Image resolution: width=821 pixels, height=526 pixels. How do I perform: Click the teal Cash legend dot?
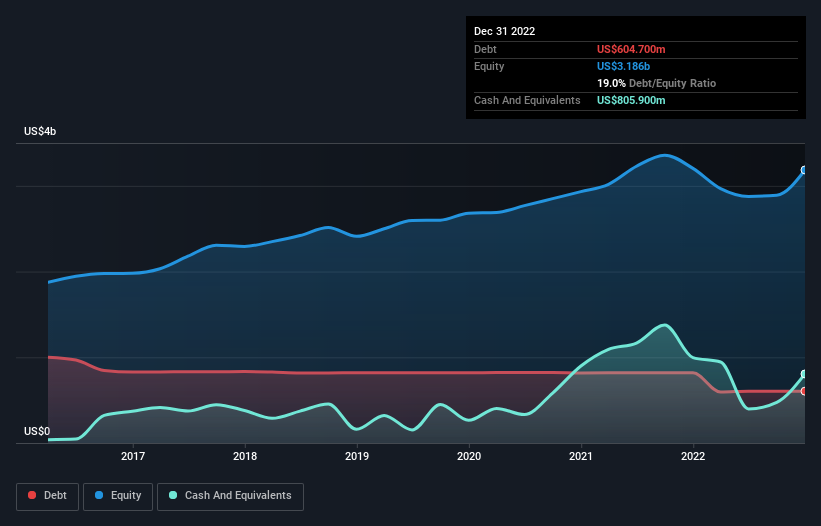[x=173, y=495]
